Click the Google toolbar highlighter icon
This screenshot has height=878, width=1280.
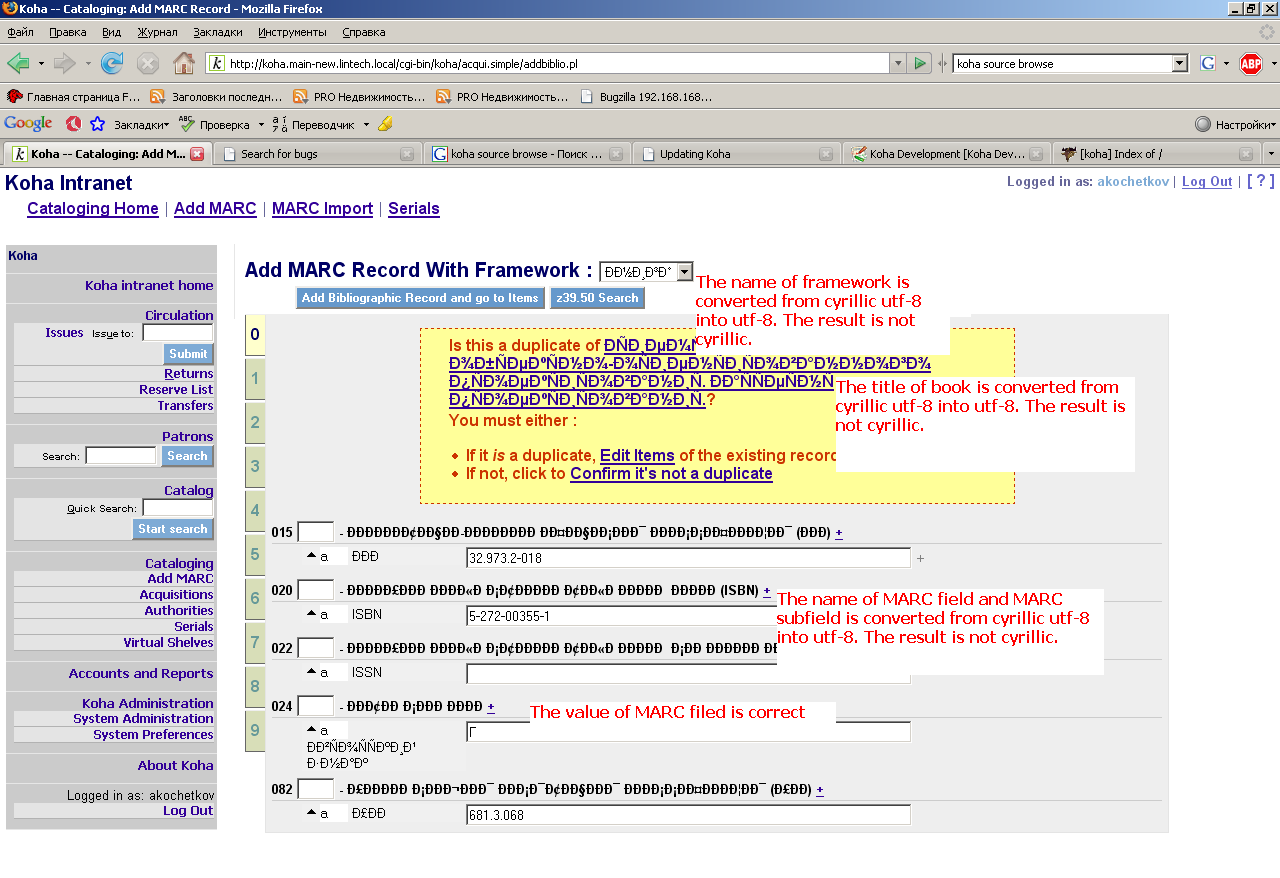pos(385,125)
